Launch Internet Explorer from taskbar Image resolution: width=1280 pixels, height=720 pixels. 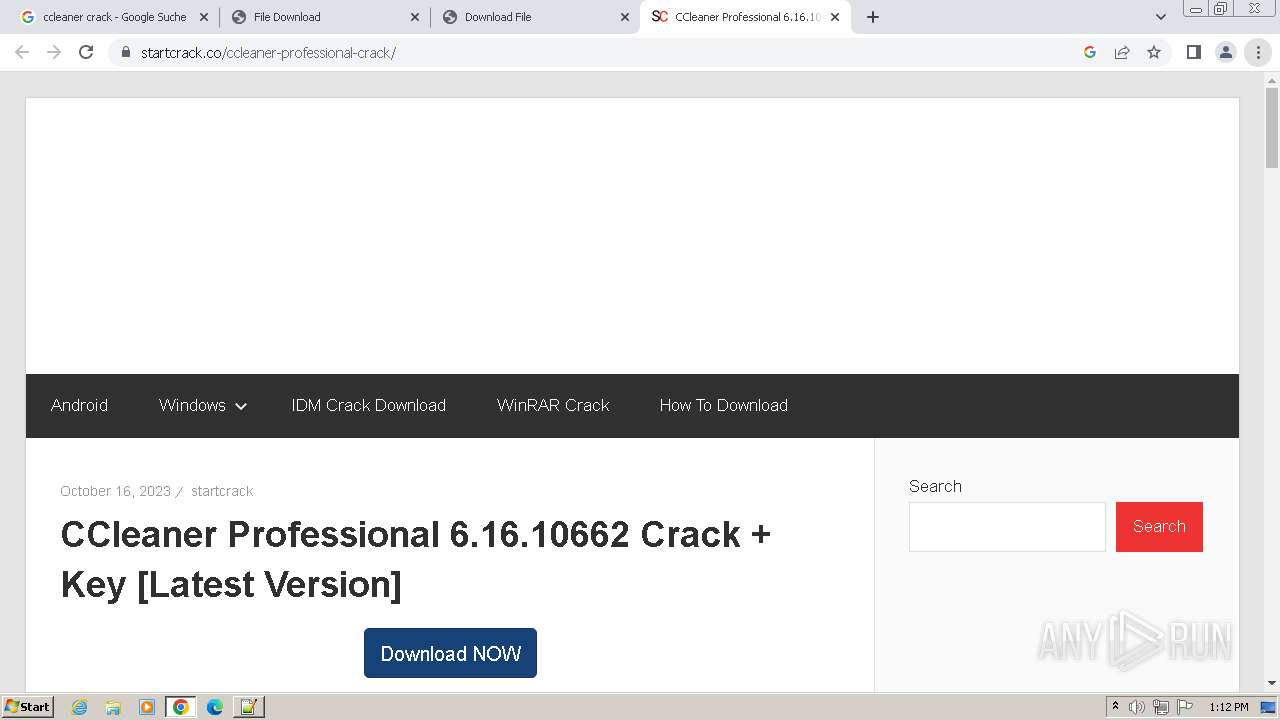coord(80,707)
